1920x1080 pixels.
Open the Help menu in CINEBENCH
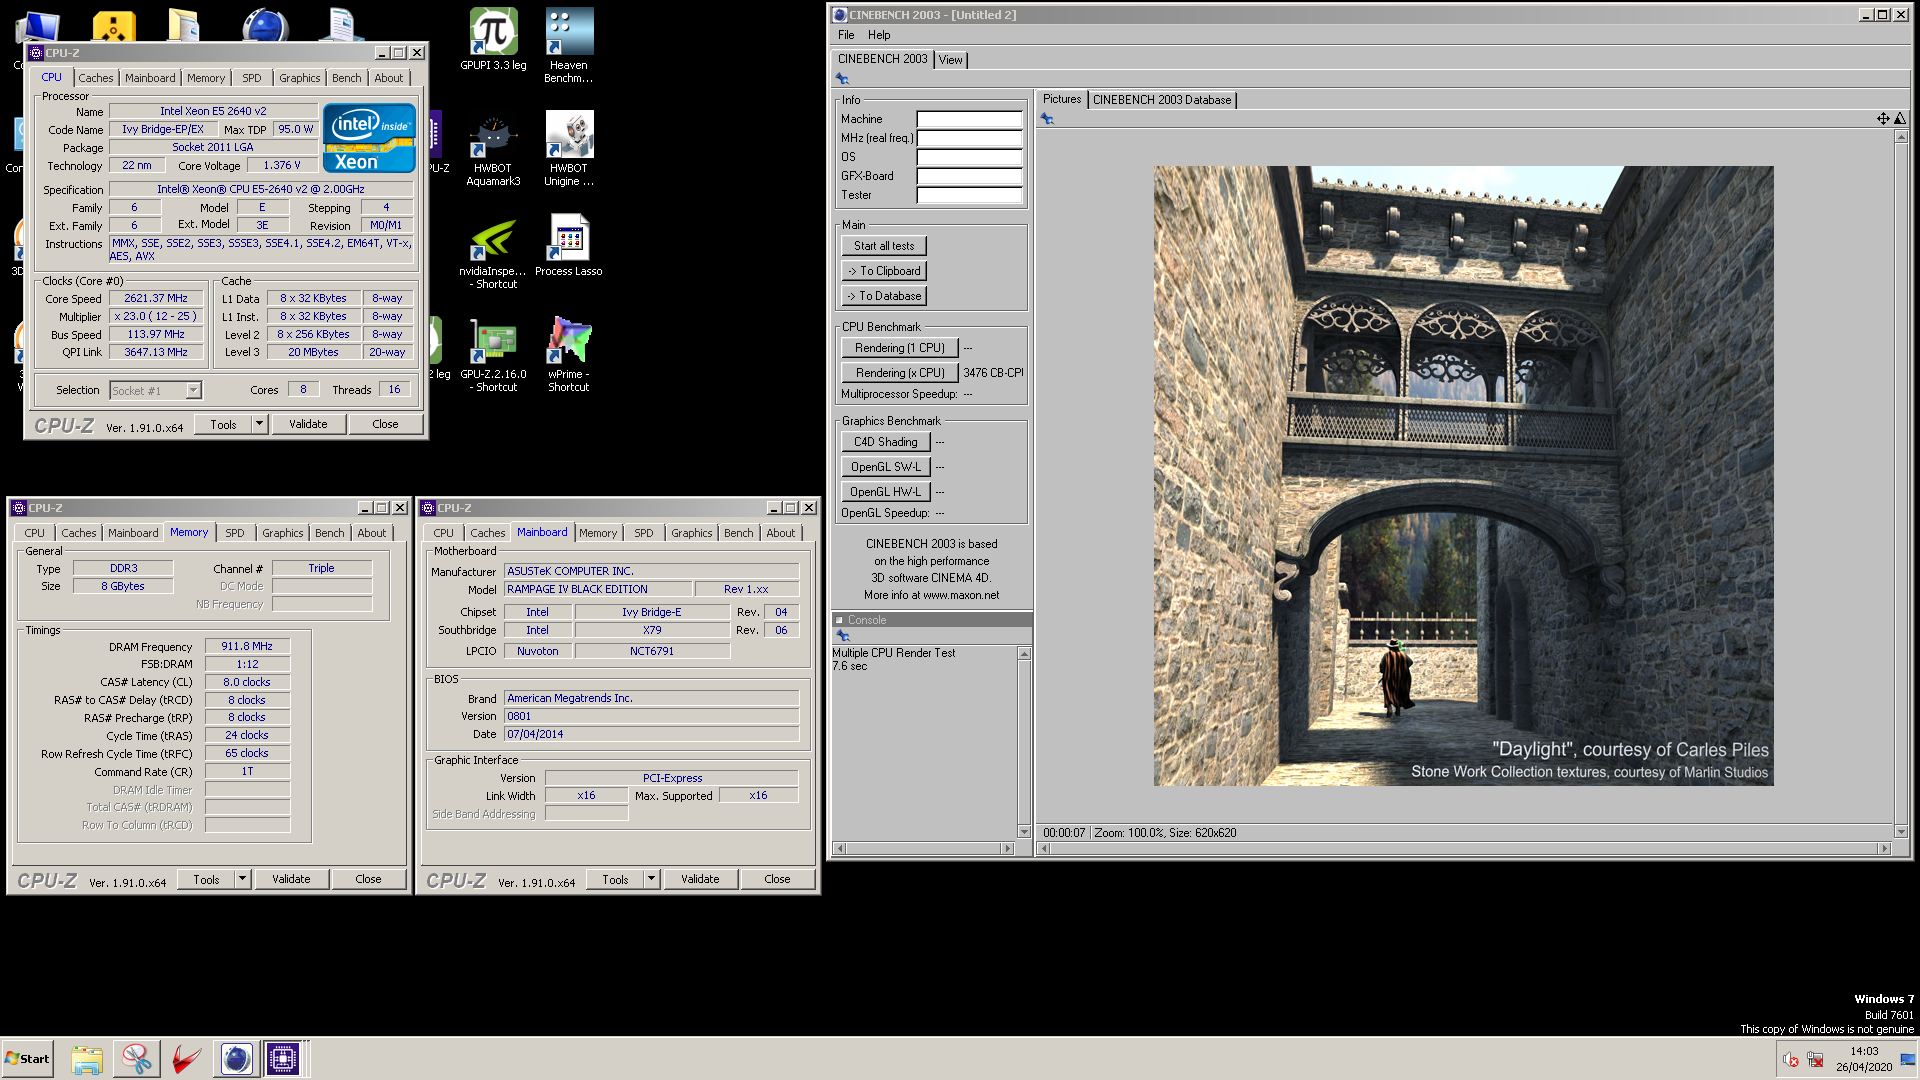[879, 35]
